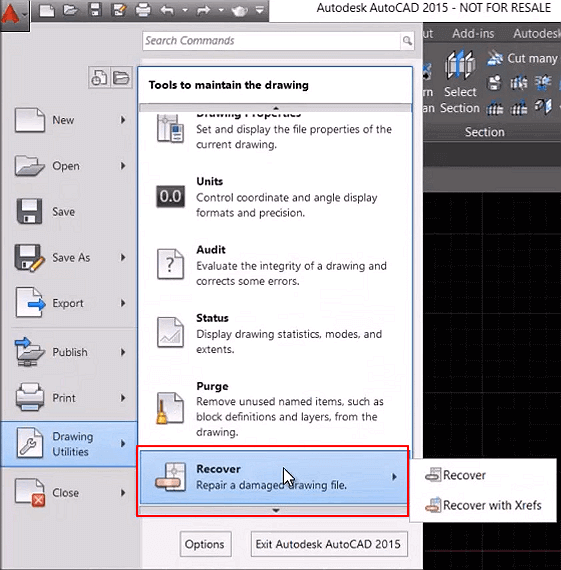Click in the Search Commands field

271,41
